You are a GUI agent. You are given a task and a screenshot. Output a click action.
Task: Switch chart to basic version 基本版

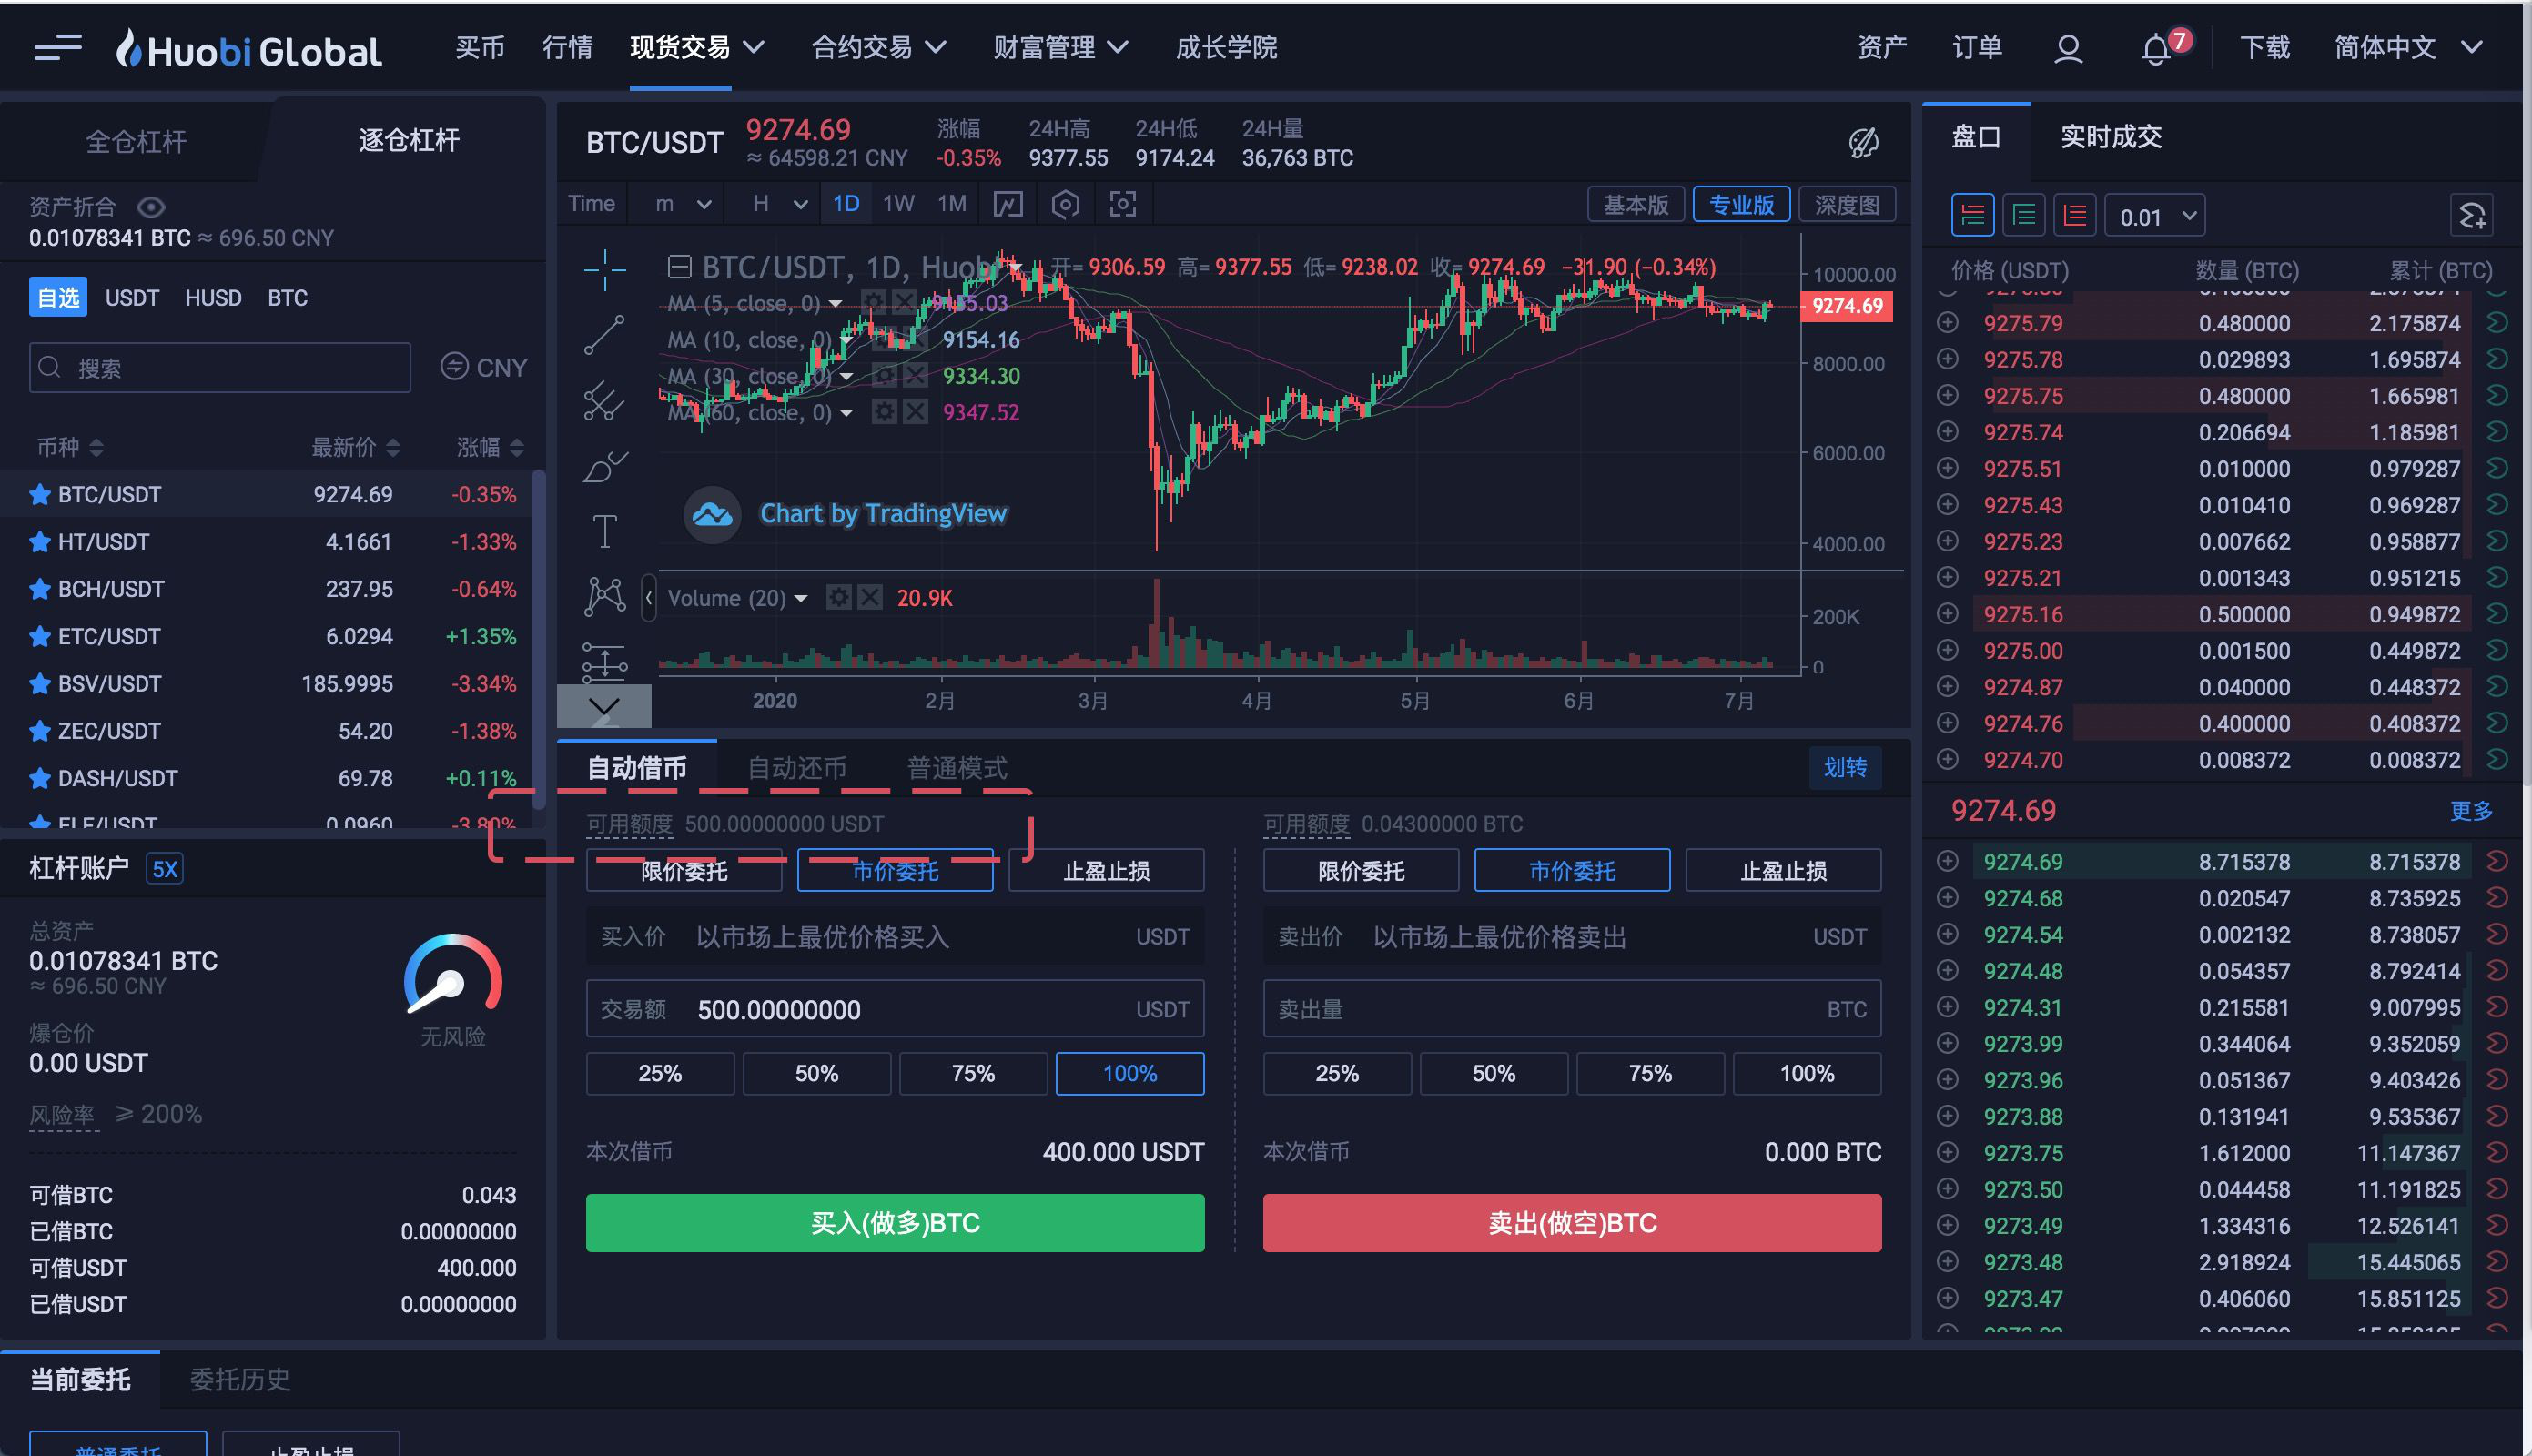pos(1636,204)
